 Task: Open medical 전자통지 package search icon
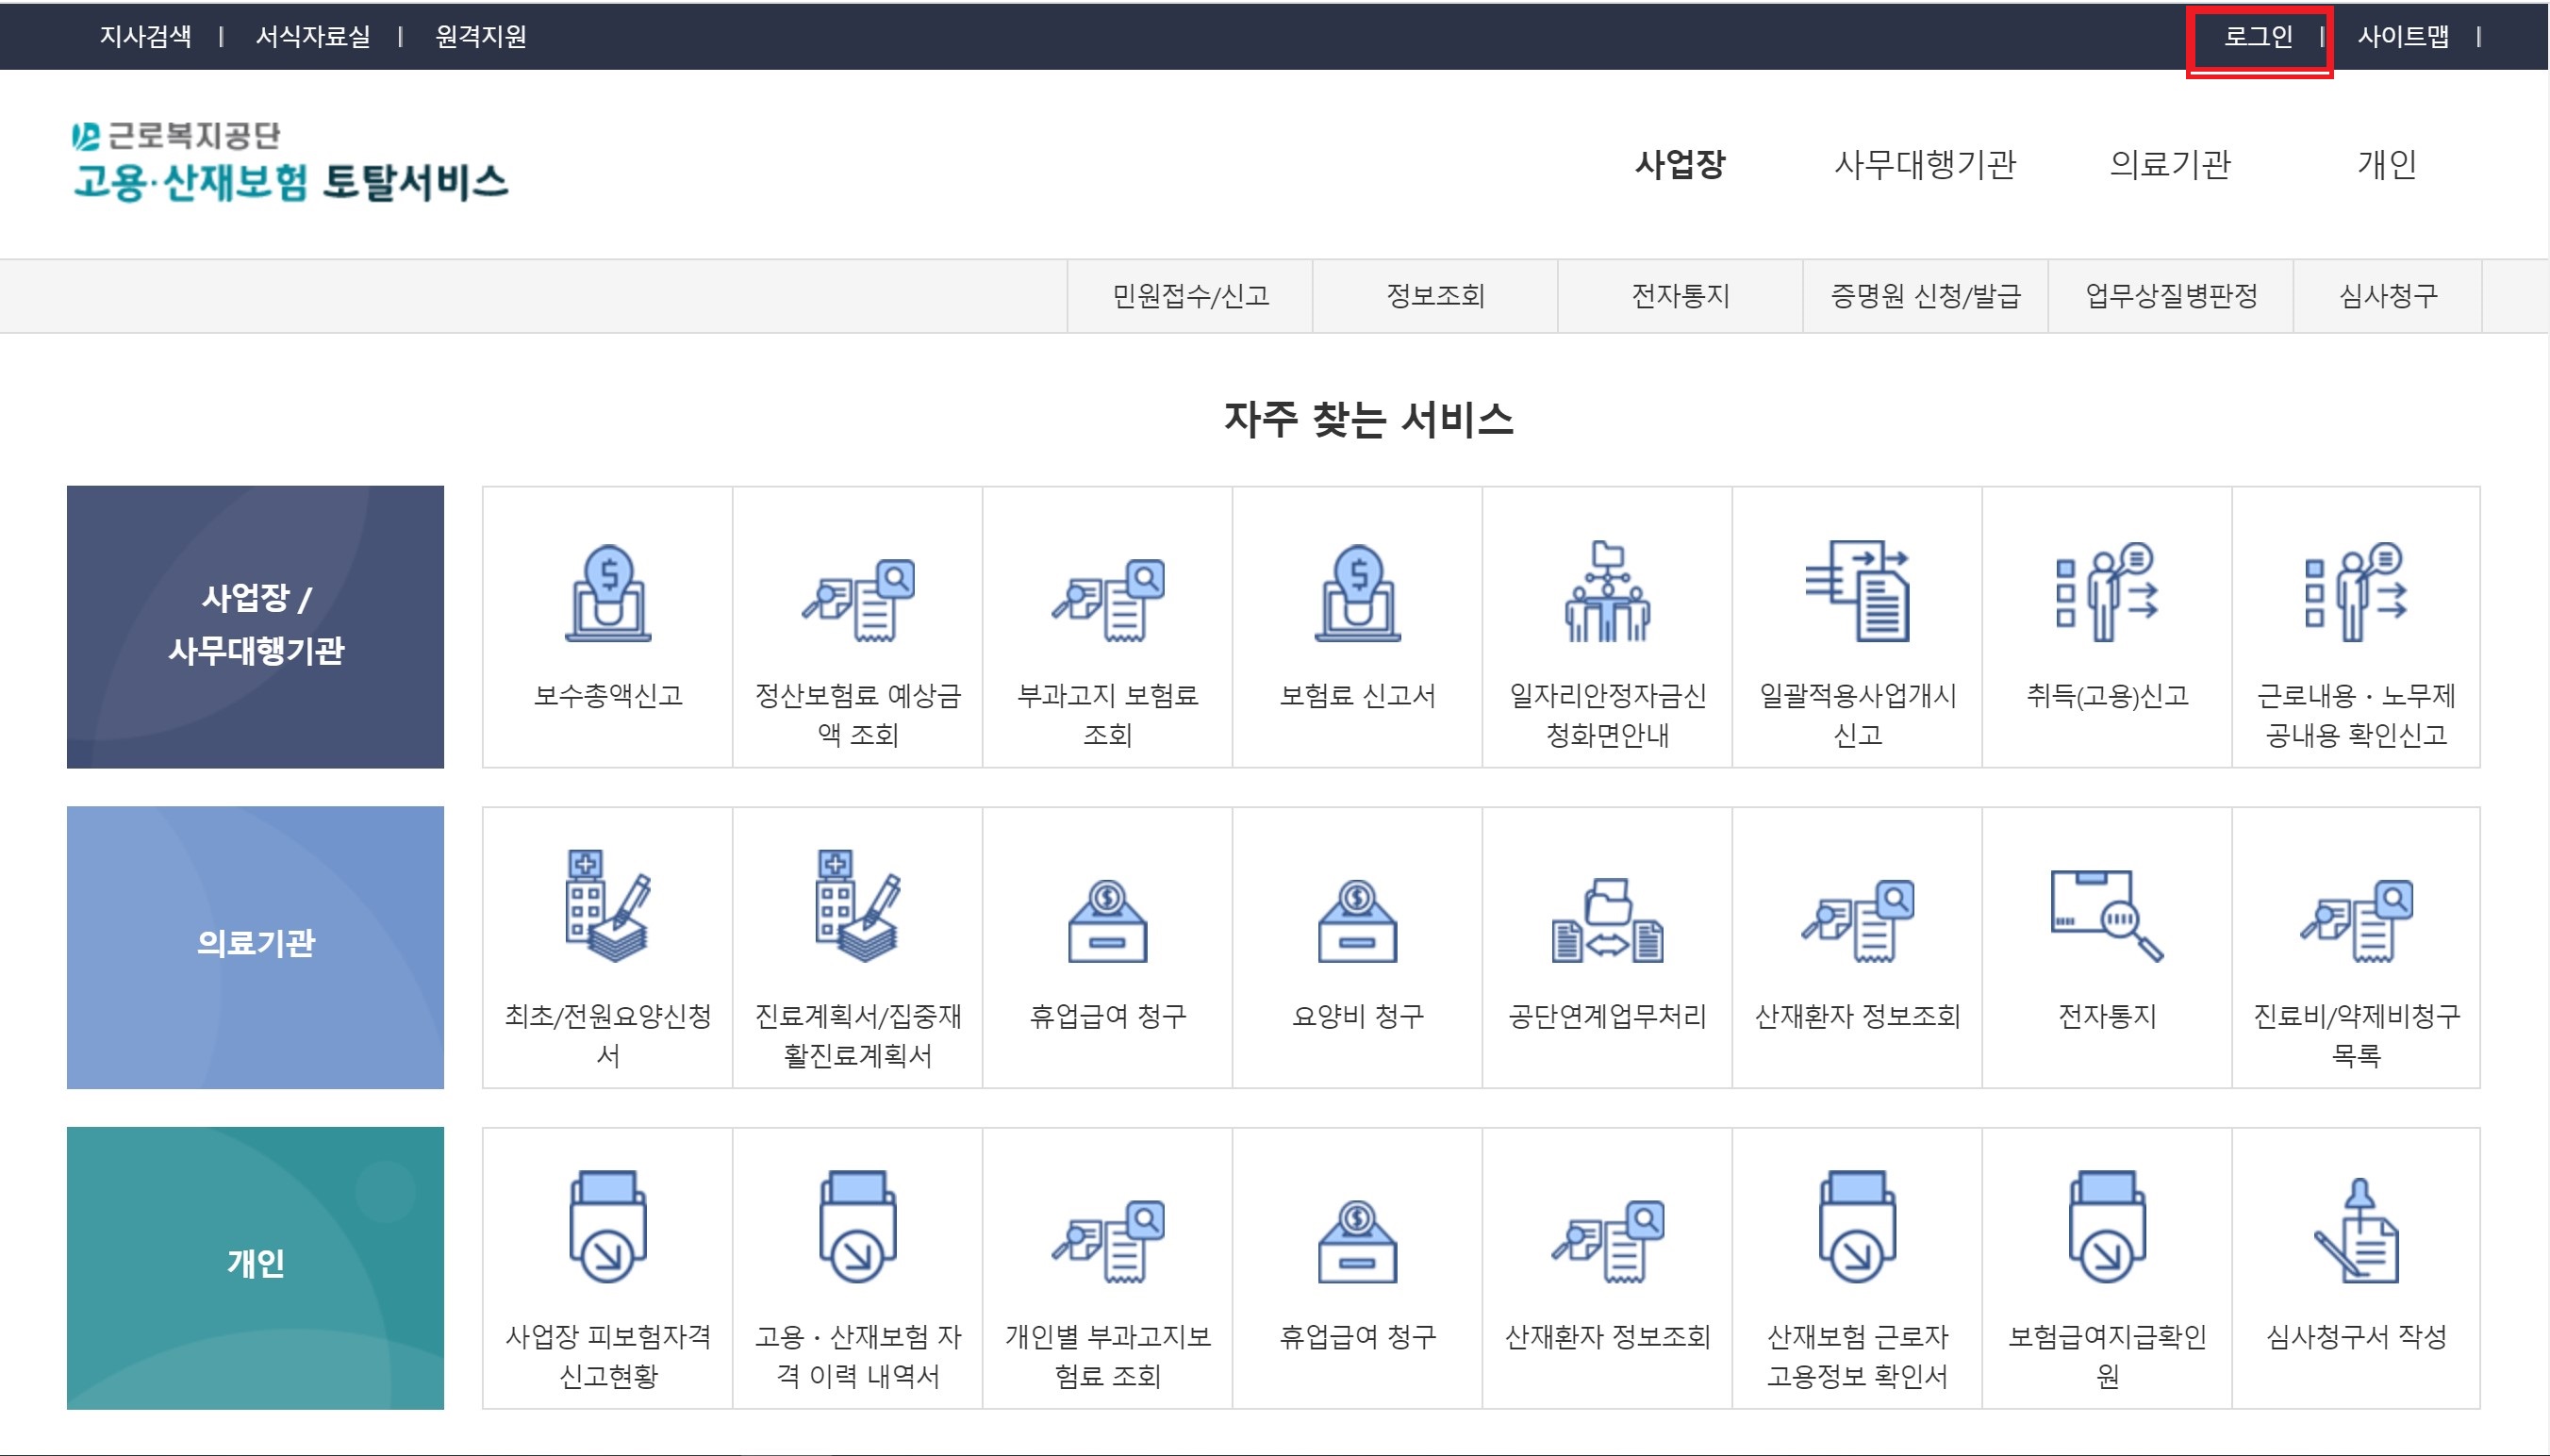click(2107, 916)
